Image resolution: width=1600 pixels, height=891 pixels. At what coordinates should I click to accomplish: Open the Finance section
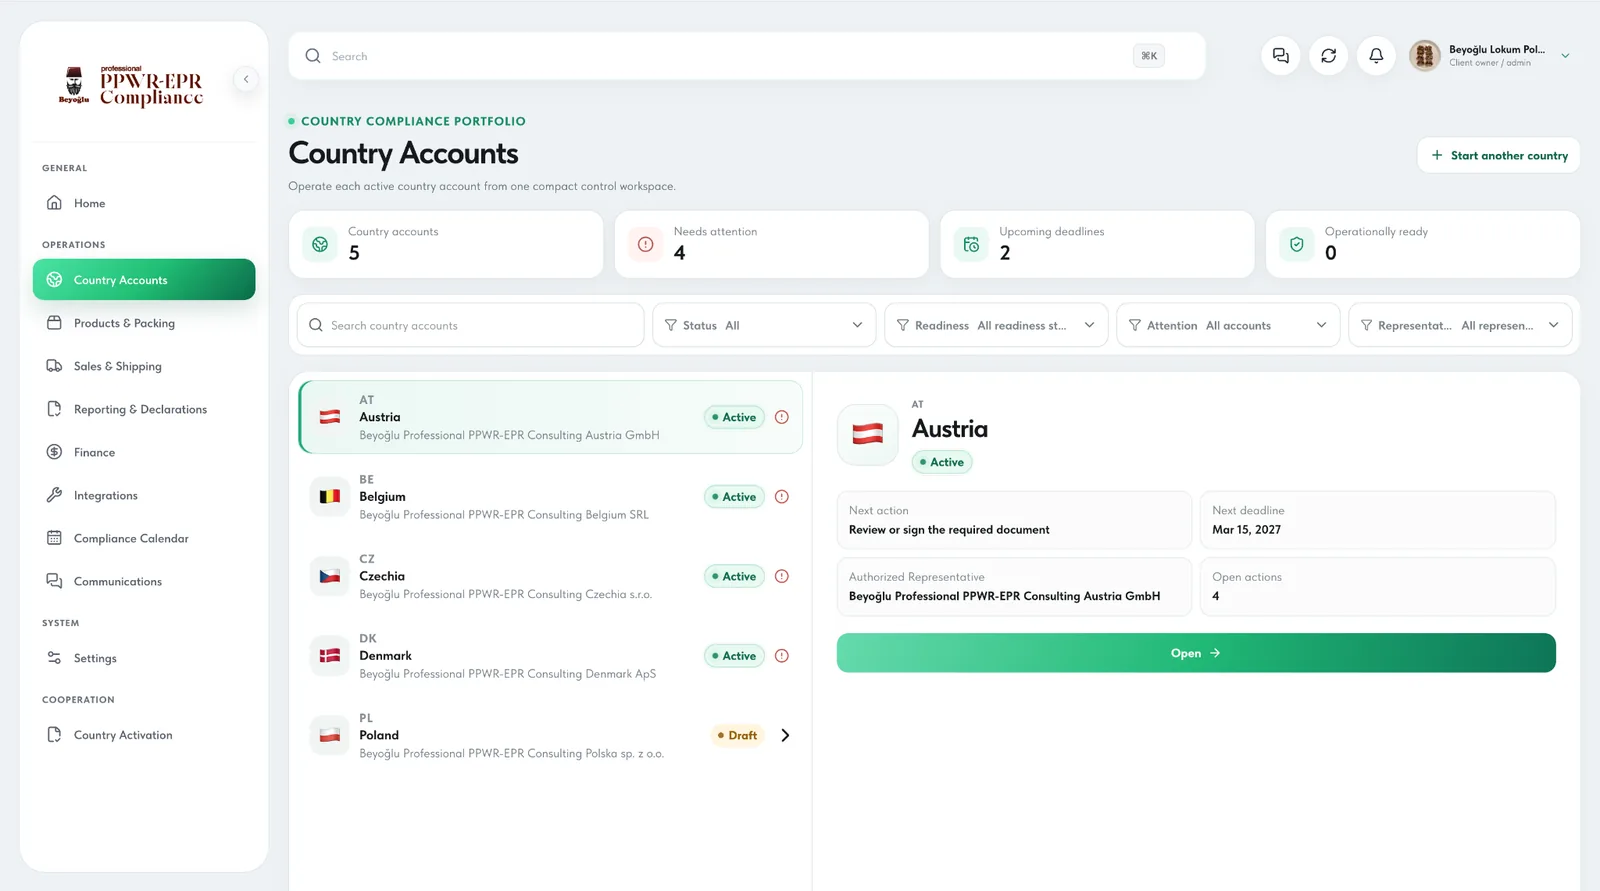click(x=144, y=452)
